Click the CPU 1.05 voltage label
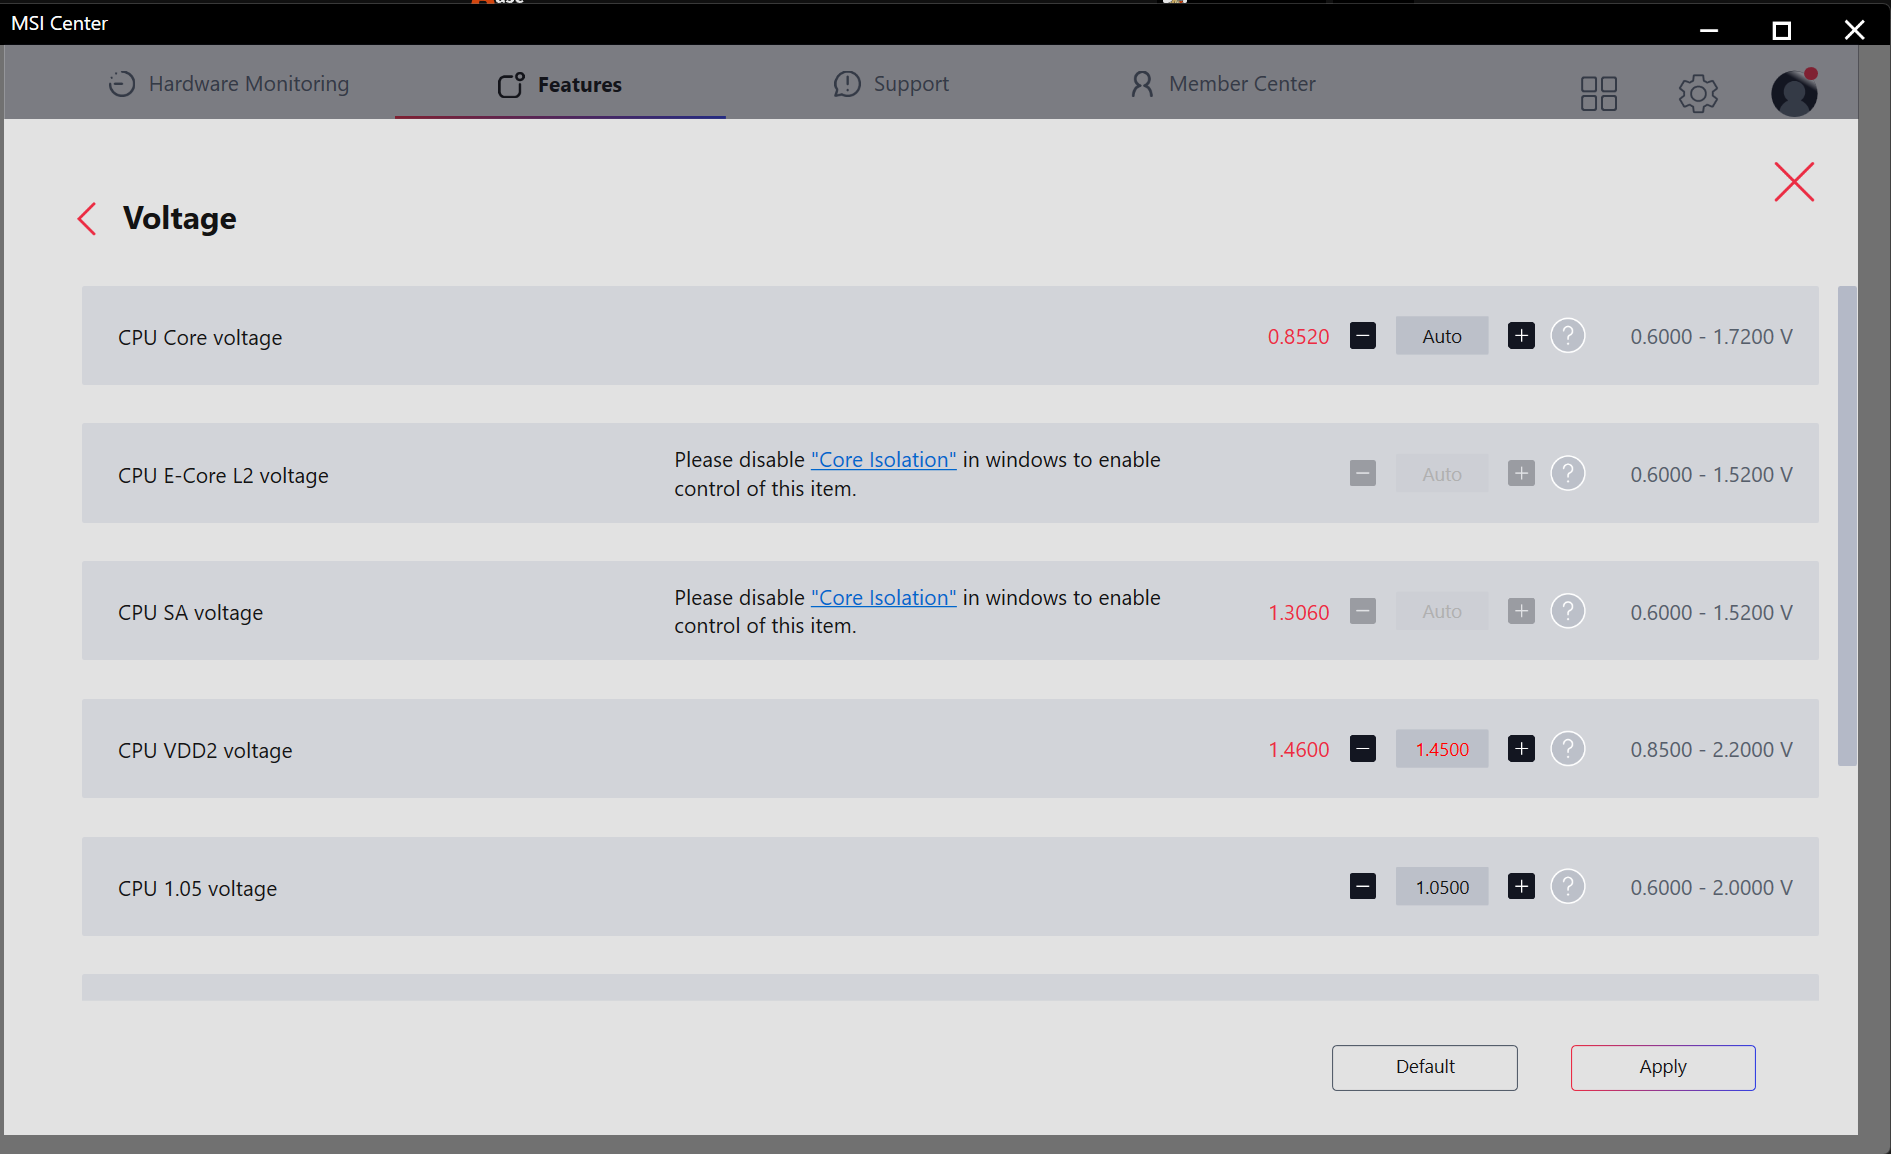Image resolution: width=1891 pixels, height=1154 pixels. tap(197, 889)
